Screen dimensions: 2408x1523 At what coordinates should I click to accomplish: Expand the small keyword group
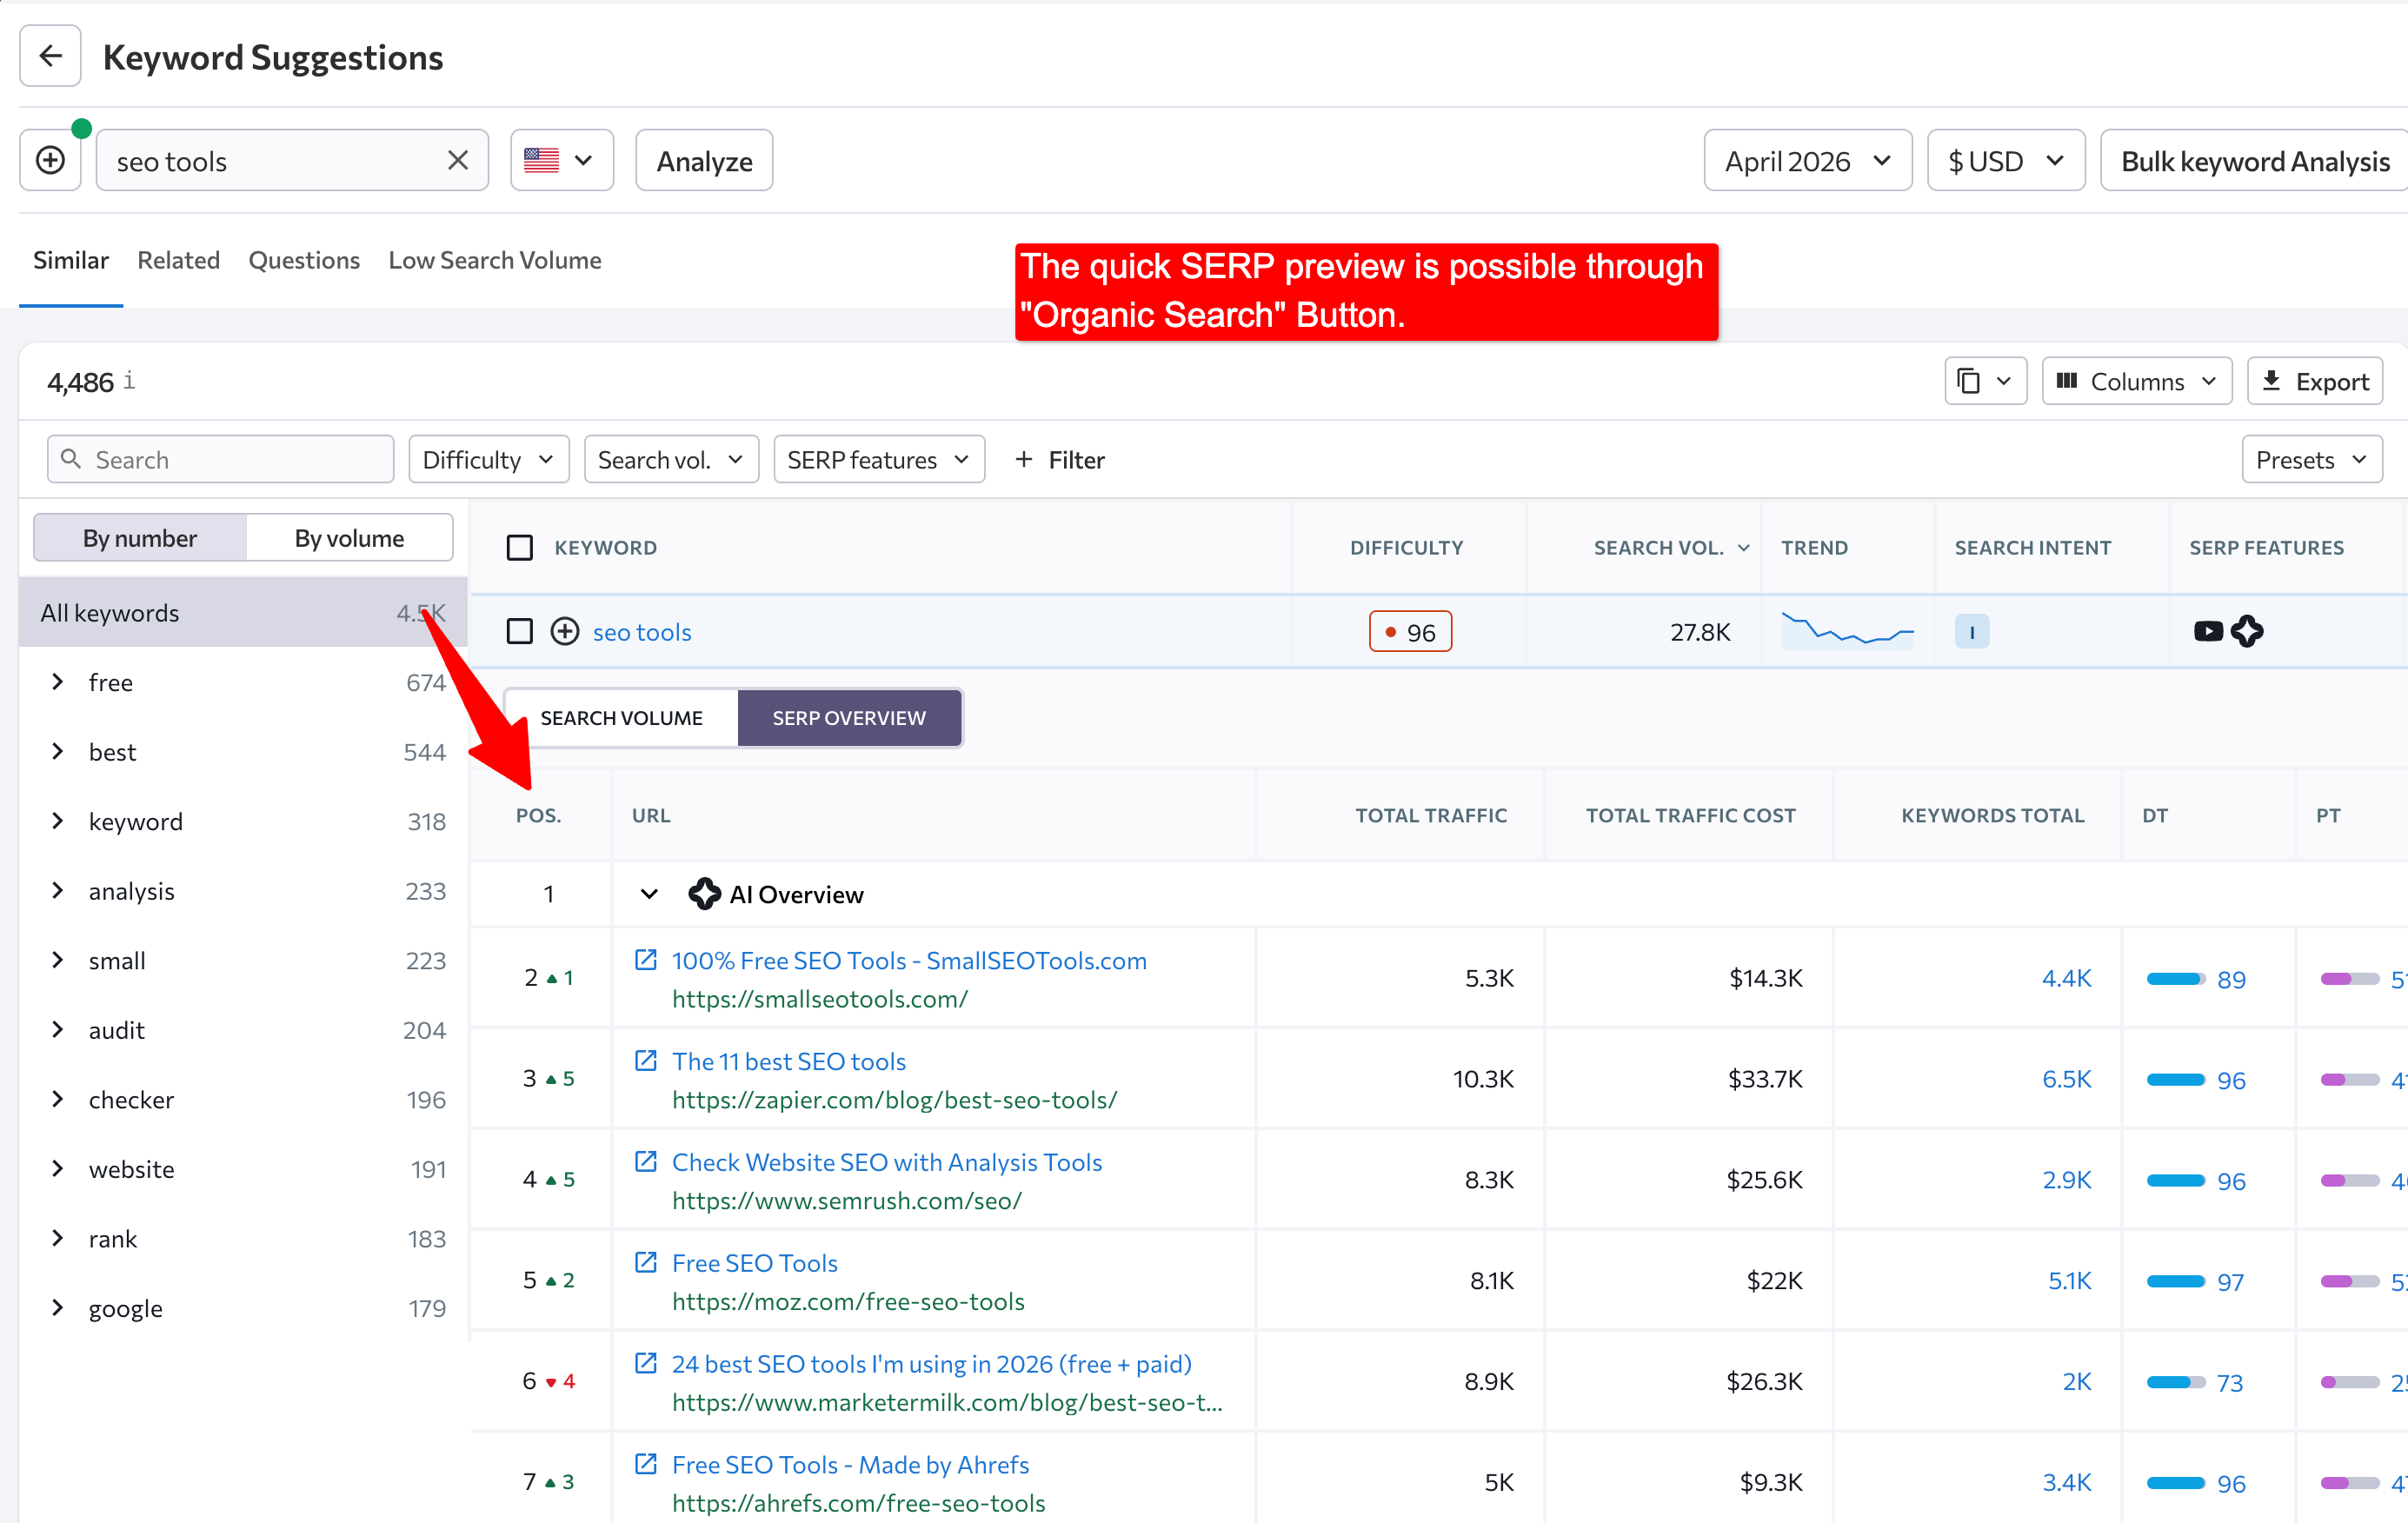(57, 960)
